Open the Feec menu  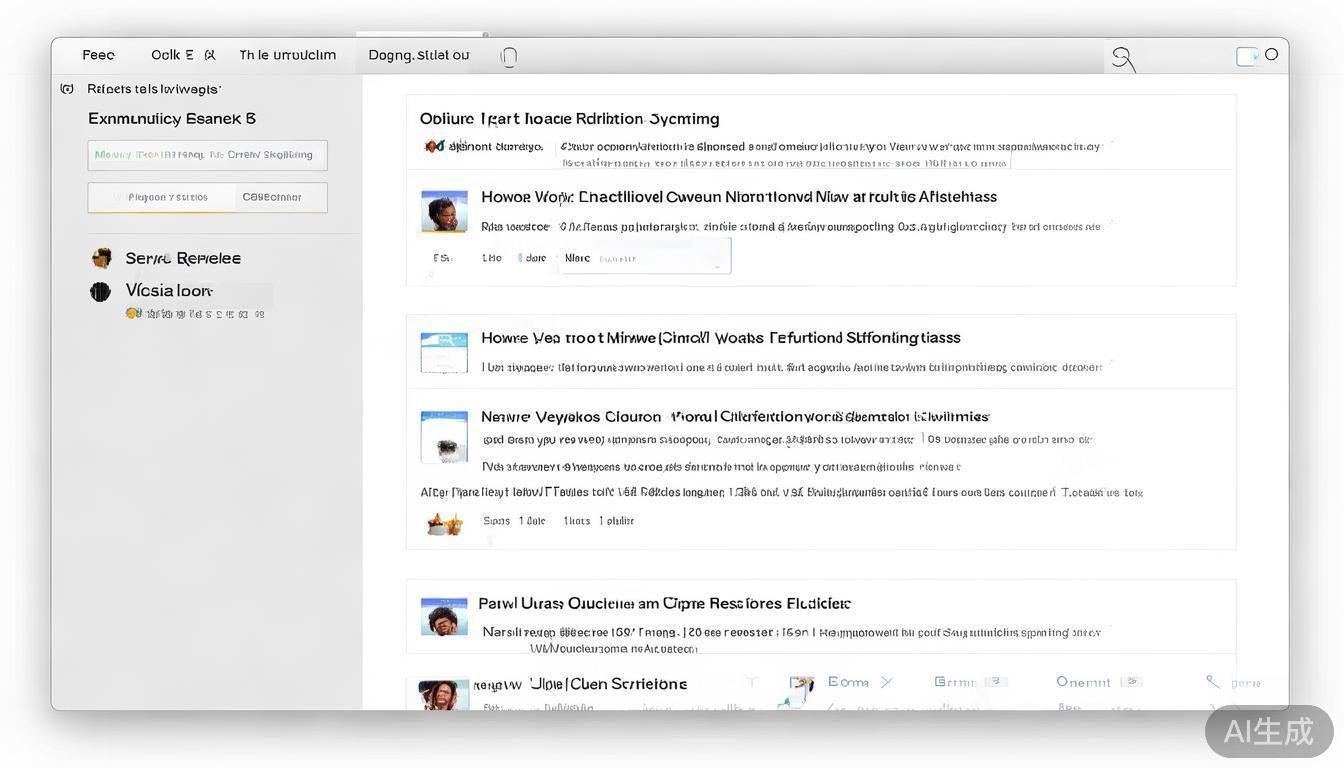(x=98, y=55)
